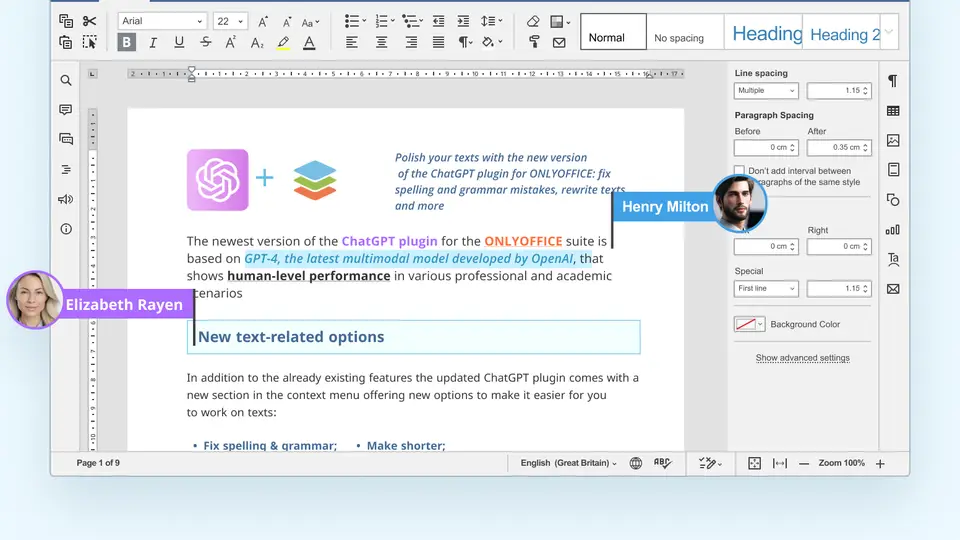Open the Search icon in the left sidebar
The height and width of the screenshot is (540, 960).
click(66, 80)
